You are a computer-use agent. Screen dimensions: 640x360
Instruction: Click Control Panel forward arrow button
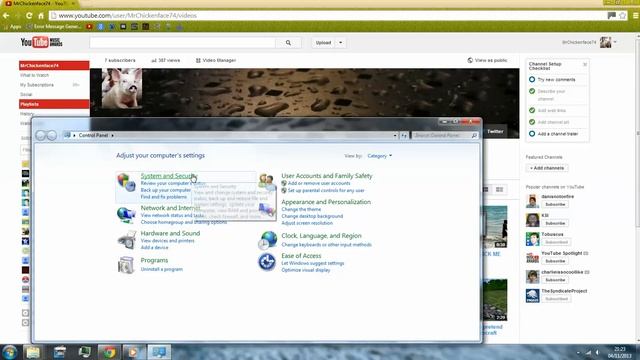tap(52, 135)
